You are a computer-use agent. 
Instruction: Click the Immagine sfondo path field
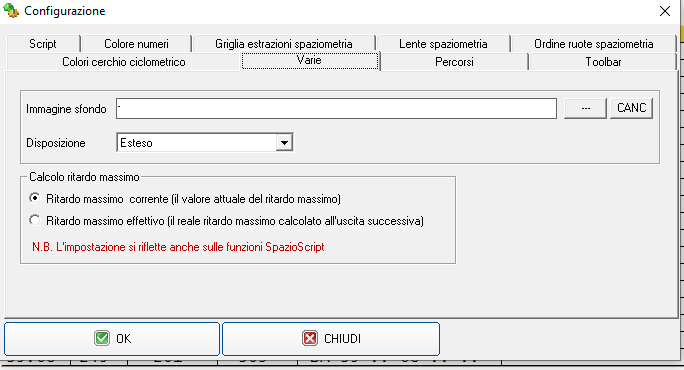click(336, 108)
